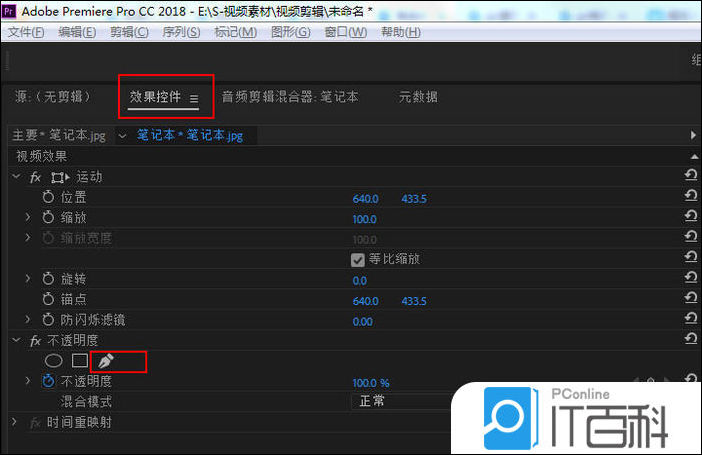Uncheck the 等比缩放 checkbox

[x=358, y=260]
